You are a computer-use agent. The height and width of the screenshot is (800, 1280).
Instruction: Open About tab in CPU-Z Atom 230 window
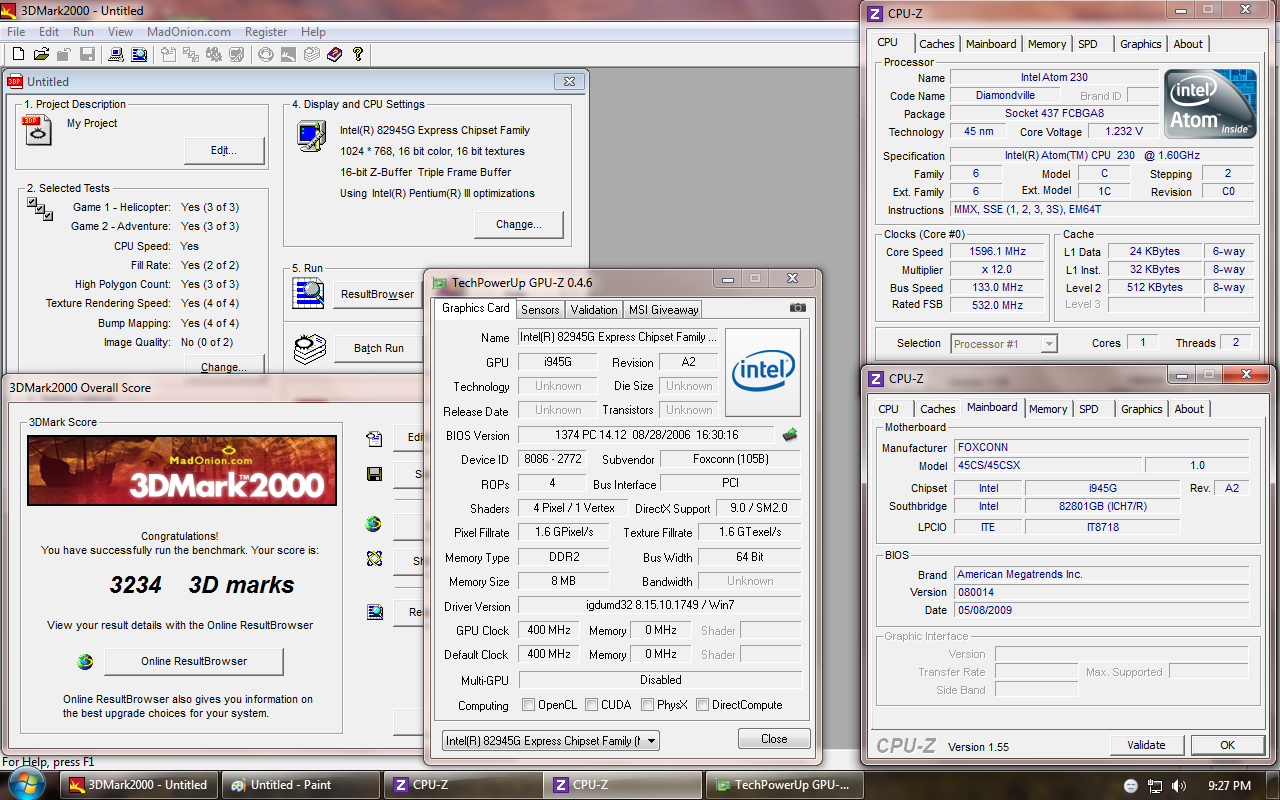[x=1188, y=44]
